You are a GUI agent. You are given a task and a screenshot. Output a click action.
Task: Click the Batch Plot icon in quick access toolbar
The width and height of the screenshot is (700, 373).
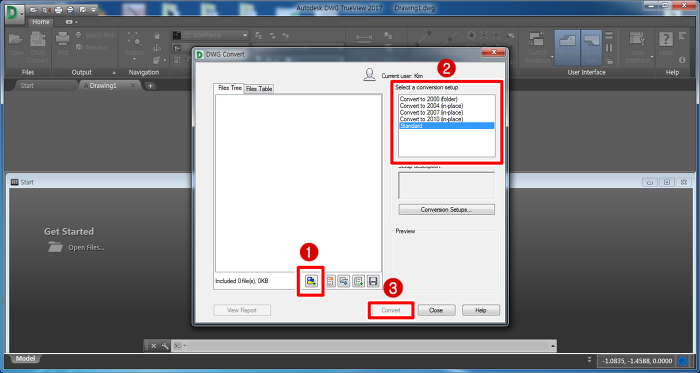(71, 9)
